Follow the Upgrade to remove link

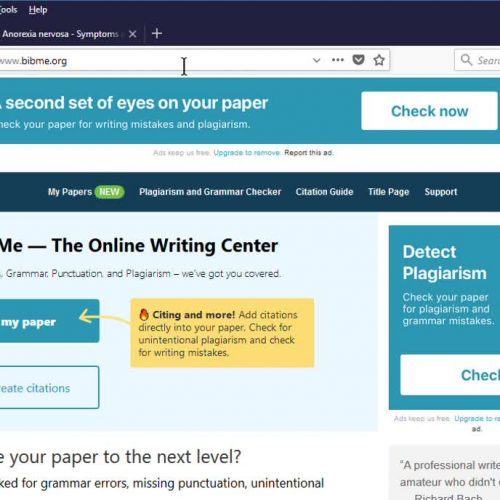pyautogui.click(x=247, y=153)
